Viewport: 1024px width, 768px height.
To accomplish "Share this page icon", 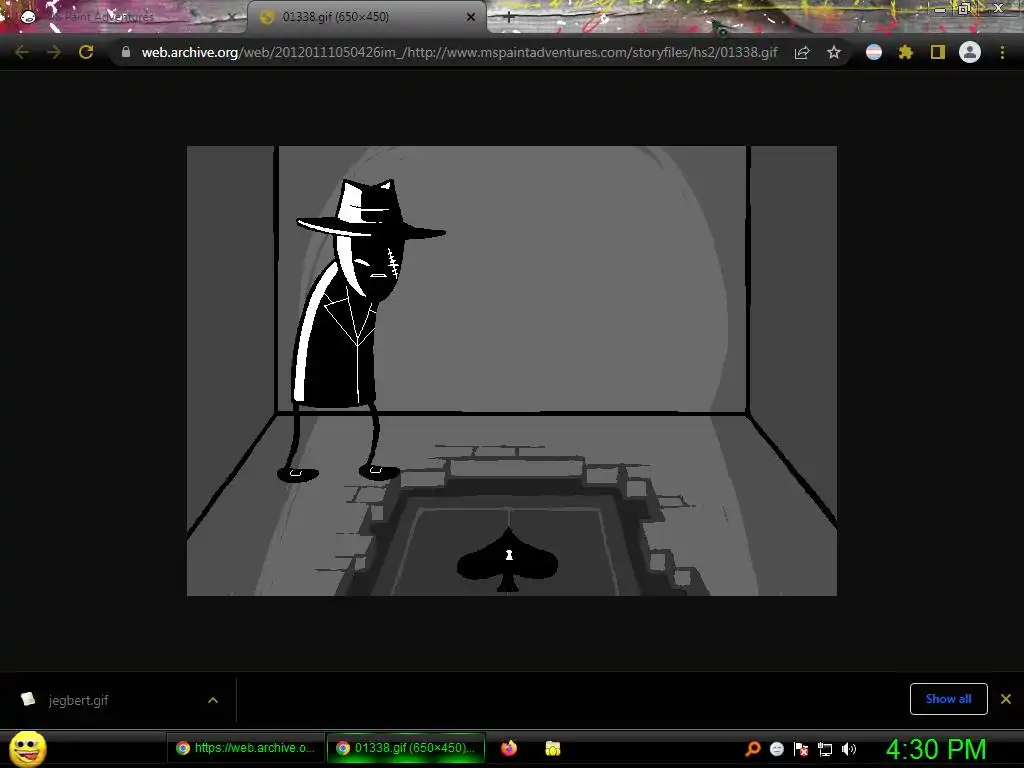I will tap(802, 52).
